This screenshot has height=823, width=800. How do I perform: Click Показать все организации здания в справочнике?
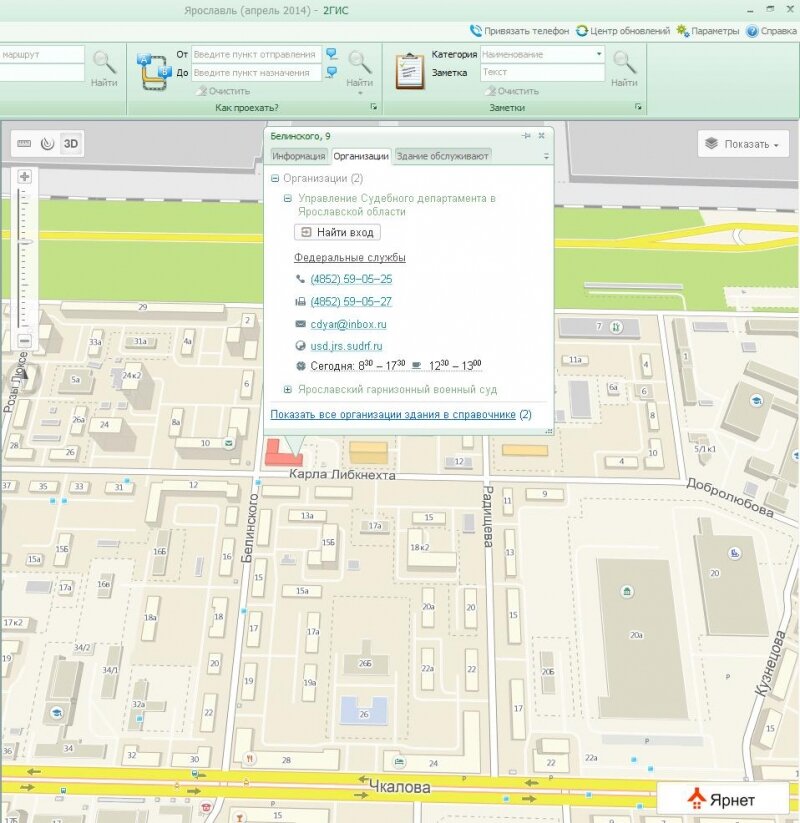(393, 415)
